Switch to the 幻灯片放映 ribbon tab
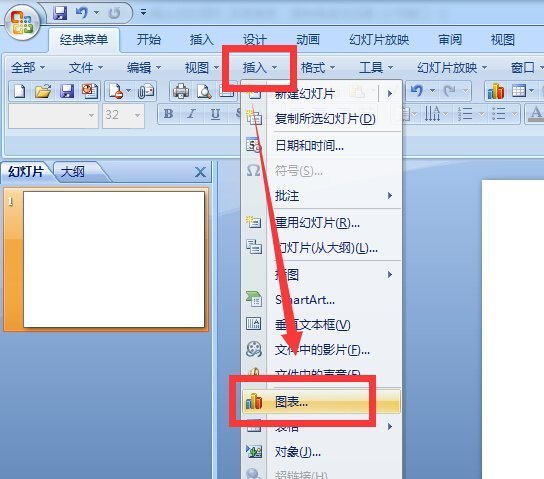Viewport: 544px width, 479px height. pos(379,40)
